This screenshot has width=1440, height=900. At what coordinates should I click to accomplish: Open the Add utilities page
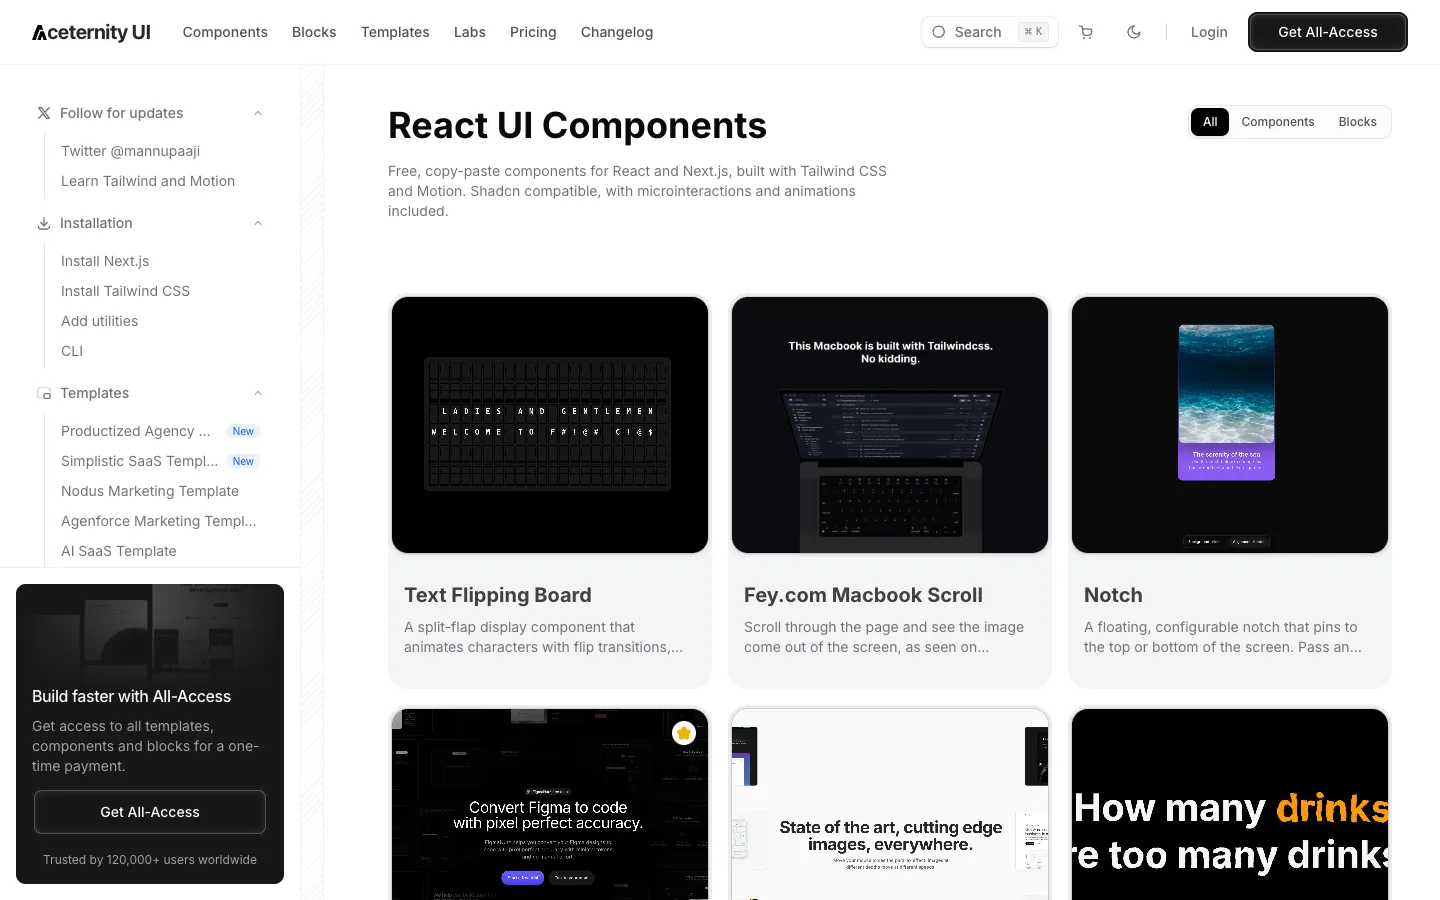(x=99, y=321)
